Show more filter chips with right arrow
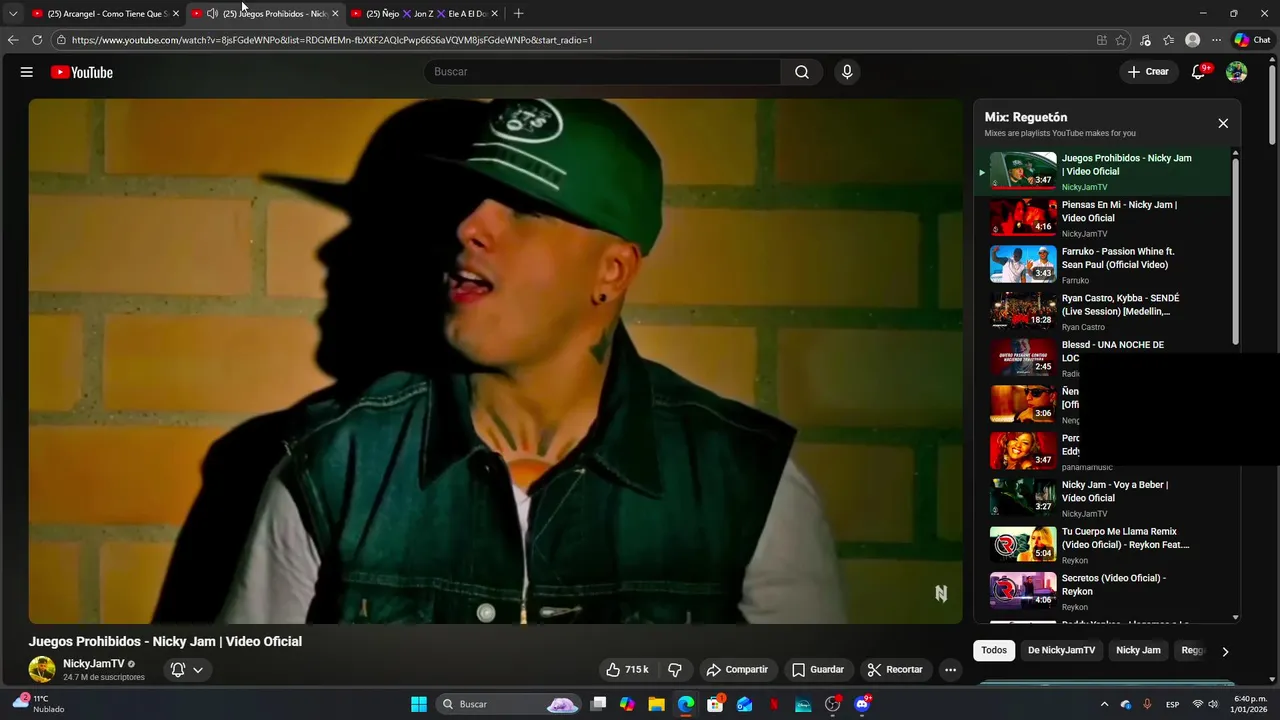 pyautogui.click(x=1225, y=651)
